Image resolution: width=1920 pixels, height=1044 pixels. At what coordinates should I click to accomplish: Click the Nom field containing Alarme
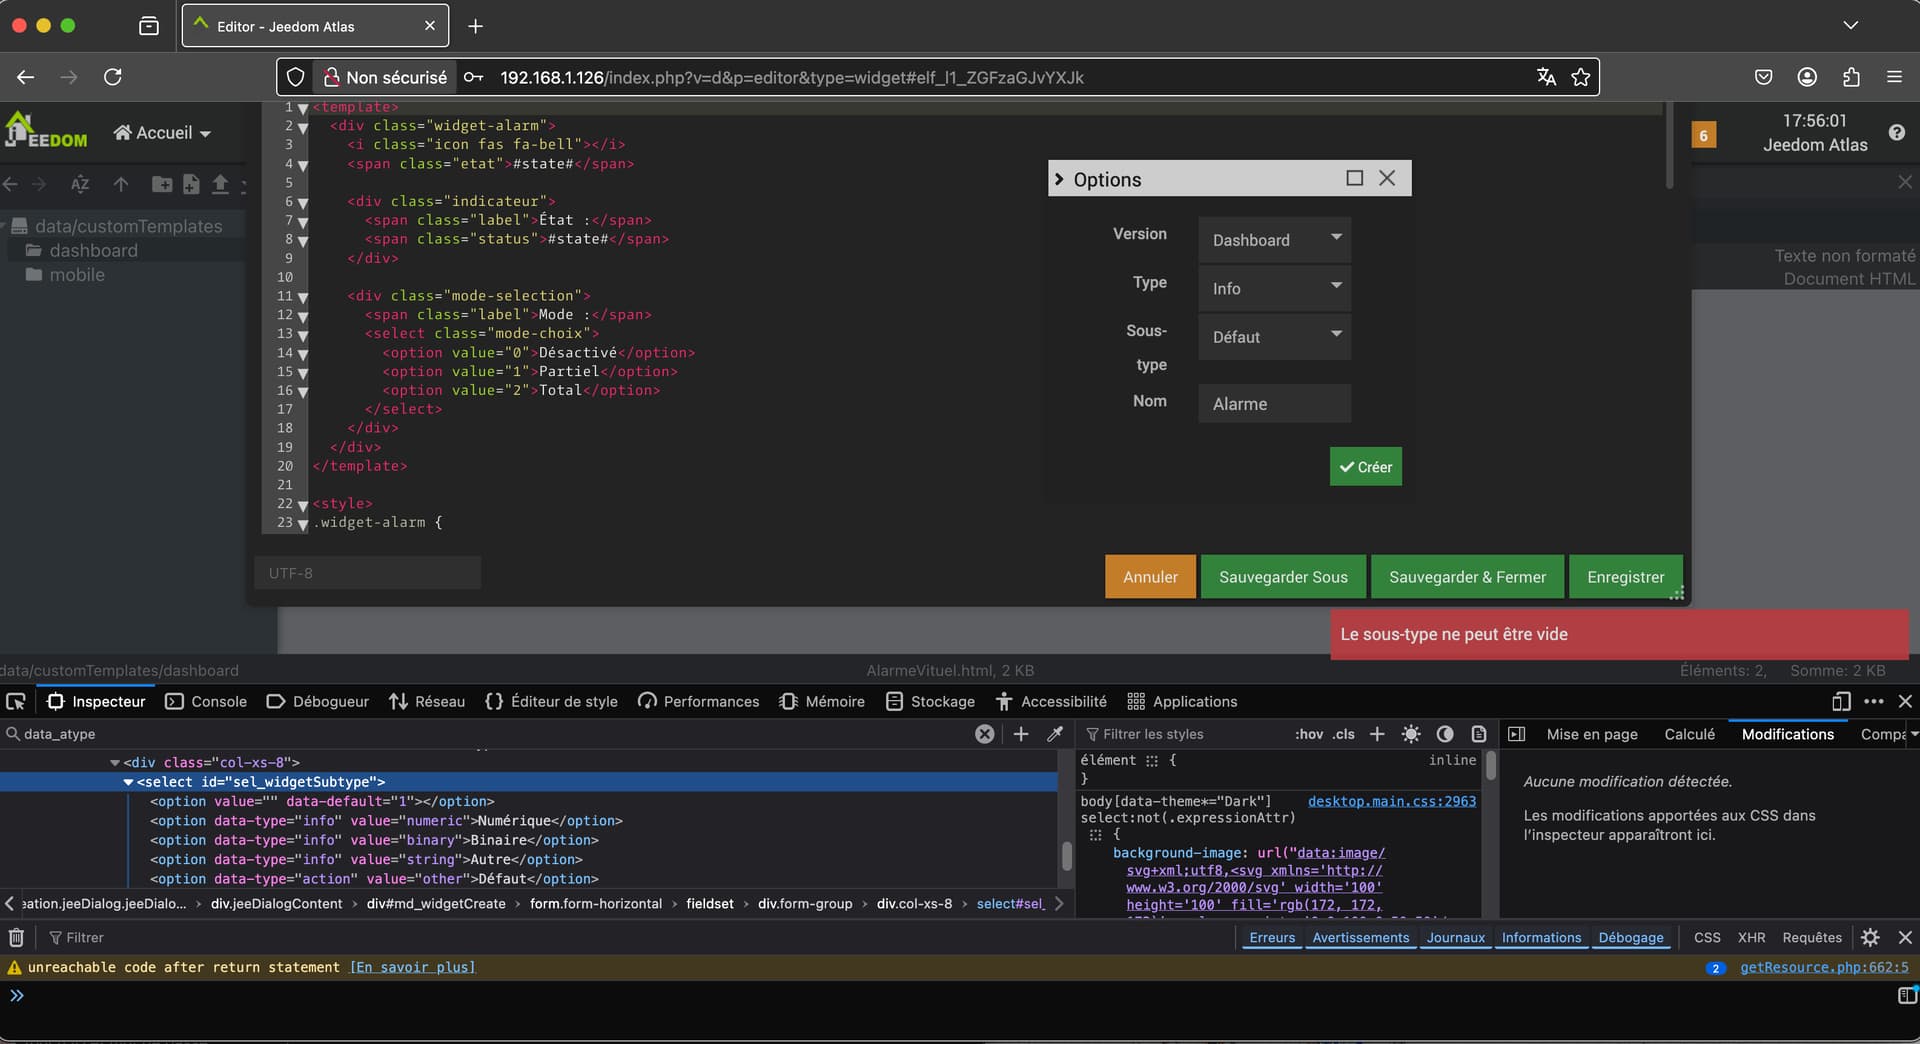[1274, 404]
